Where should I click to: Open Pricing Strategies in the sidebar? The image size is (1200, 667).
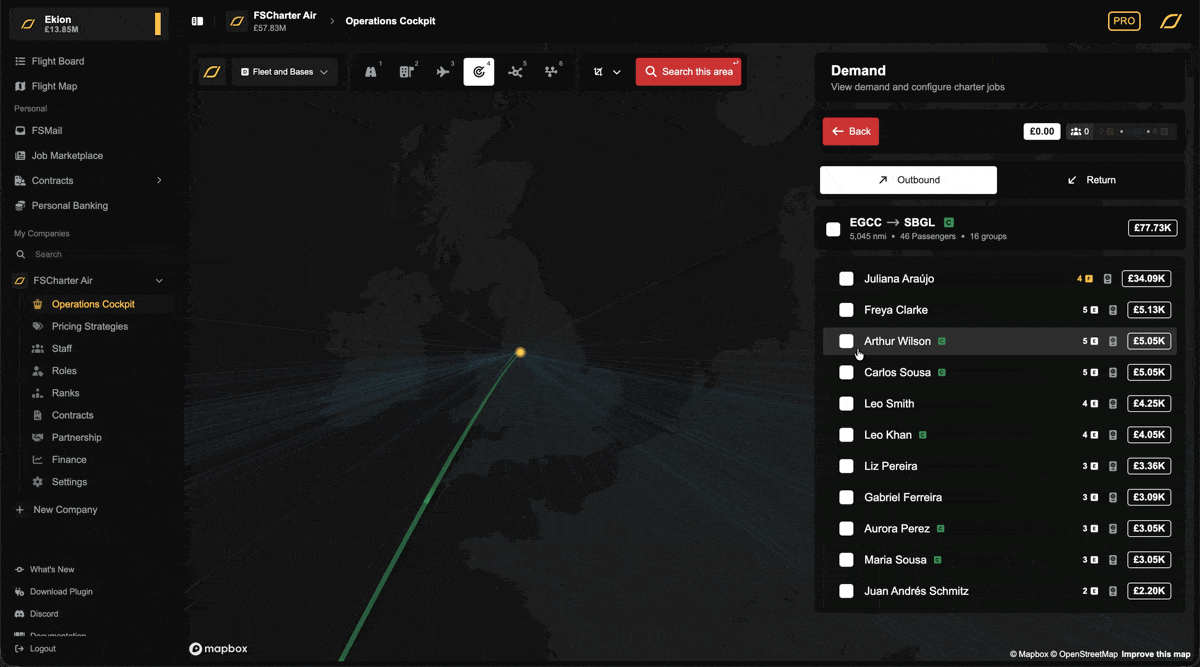pos(89,326)
